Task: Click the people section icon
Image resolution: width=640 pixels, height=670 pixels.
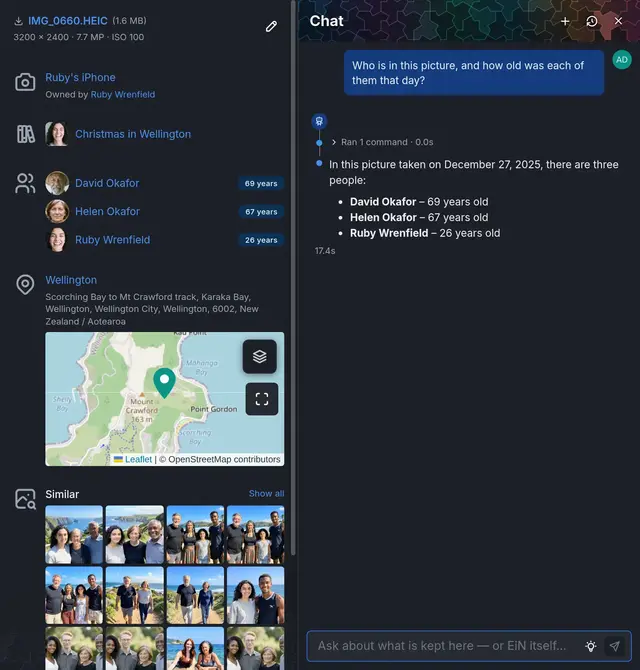Action: pyautogui.click(x=25, y=183)
